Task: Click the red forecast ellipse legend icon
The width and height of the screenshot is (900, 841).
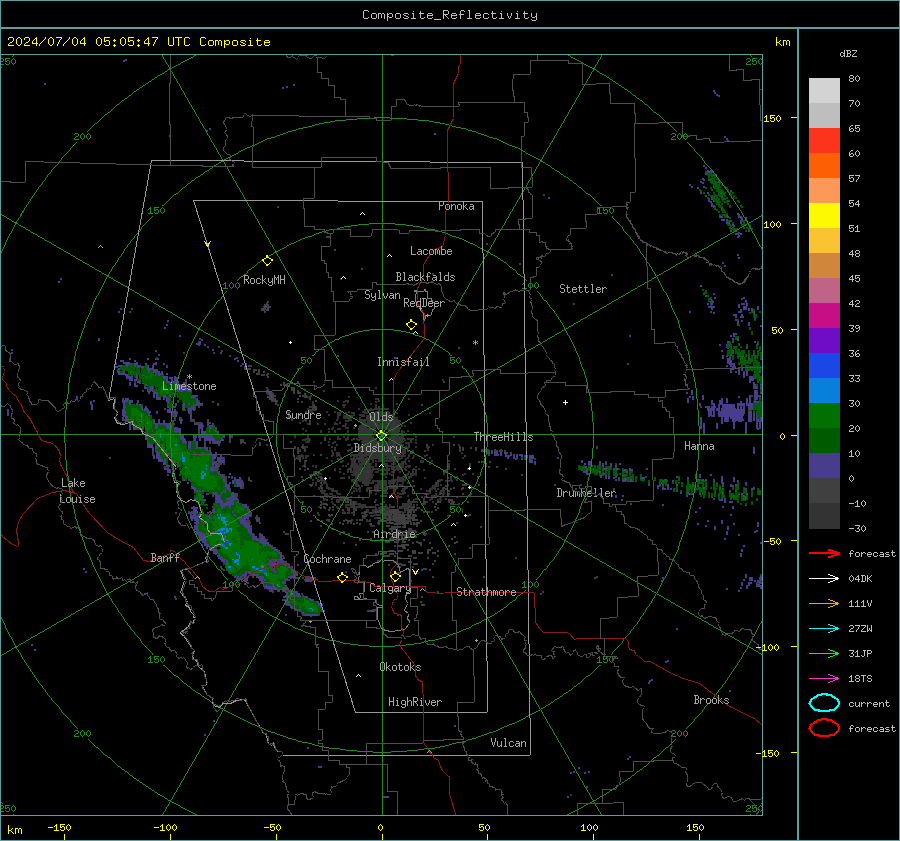Action: tap(824, 728)
